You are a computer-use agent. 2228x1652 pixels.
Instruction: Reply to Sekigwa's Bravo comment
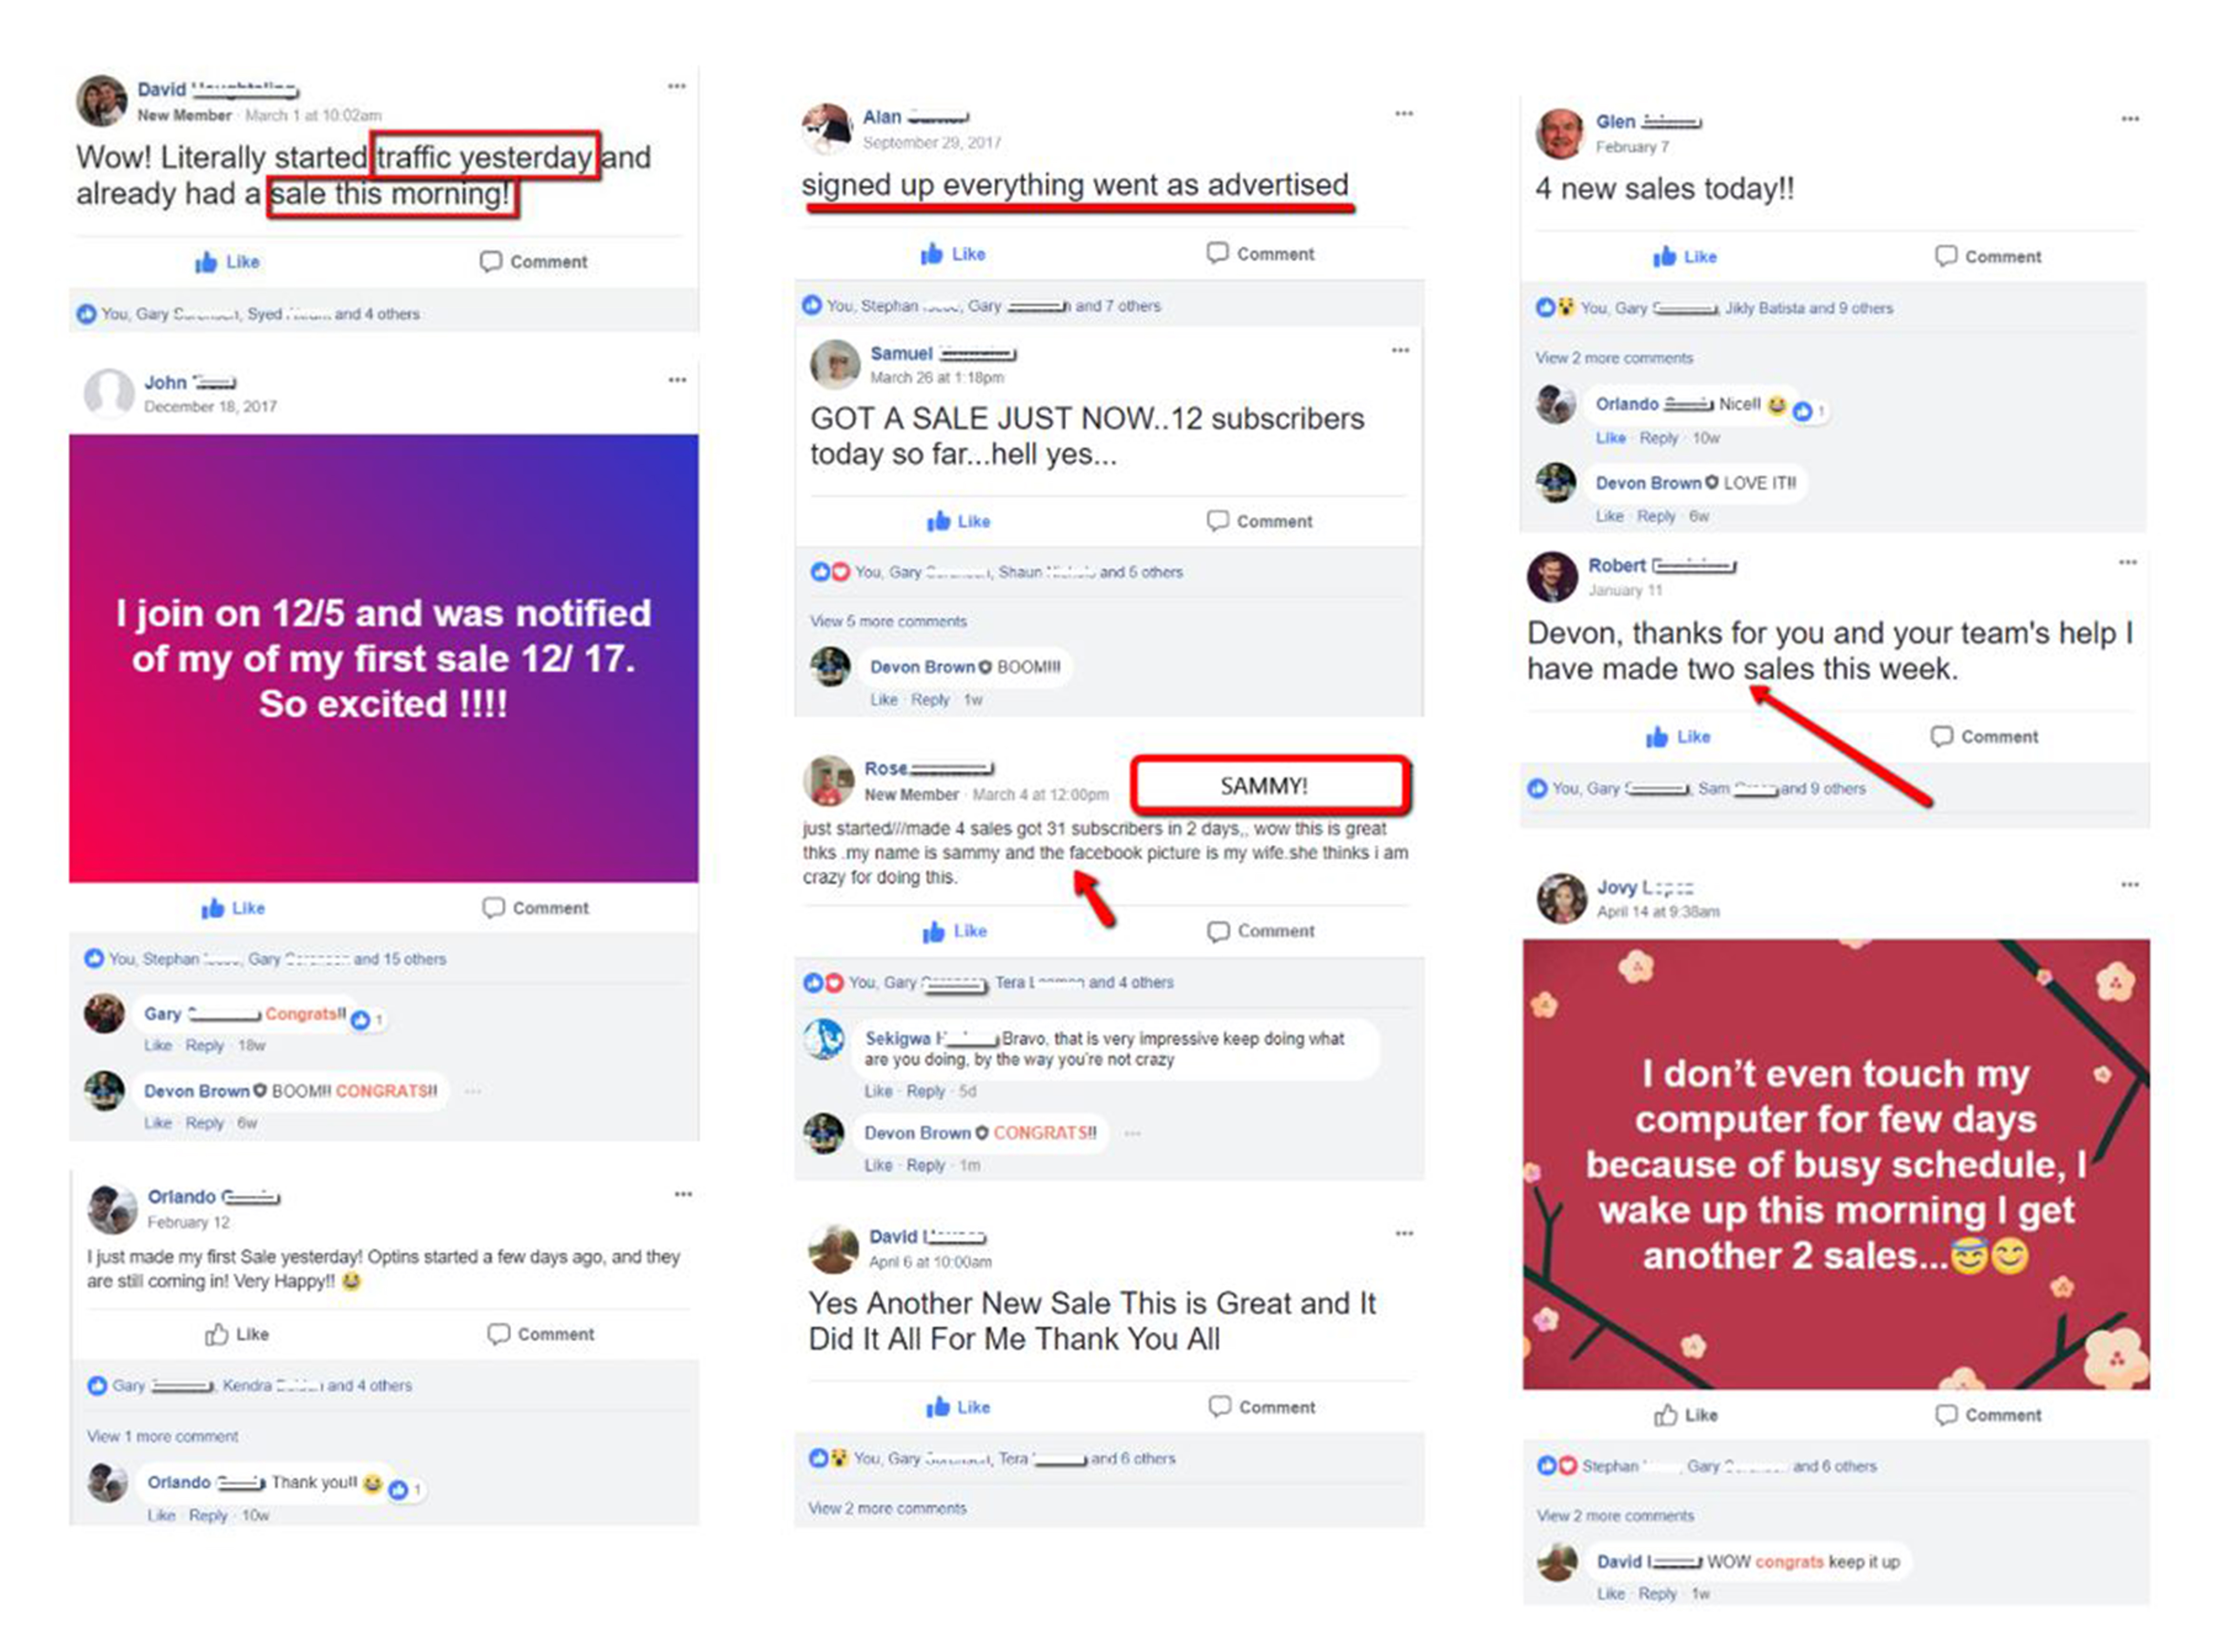click(x=925, y=1091)
